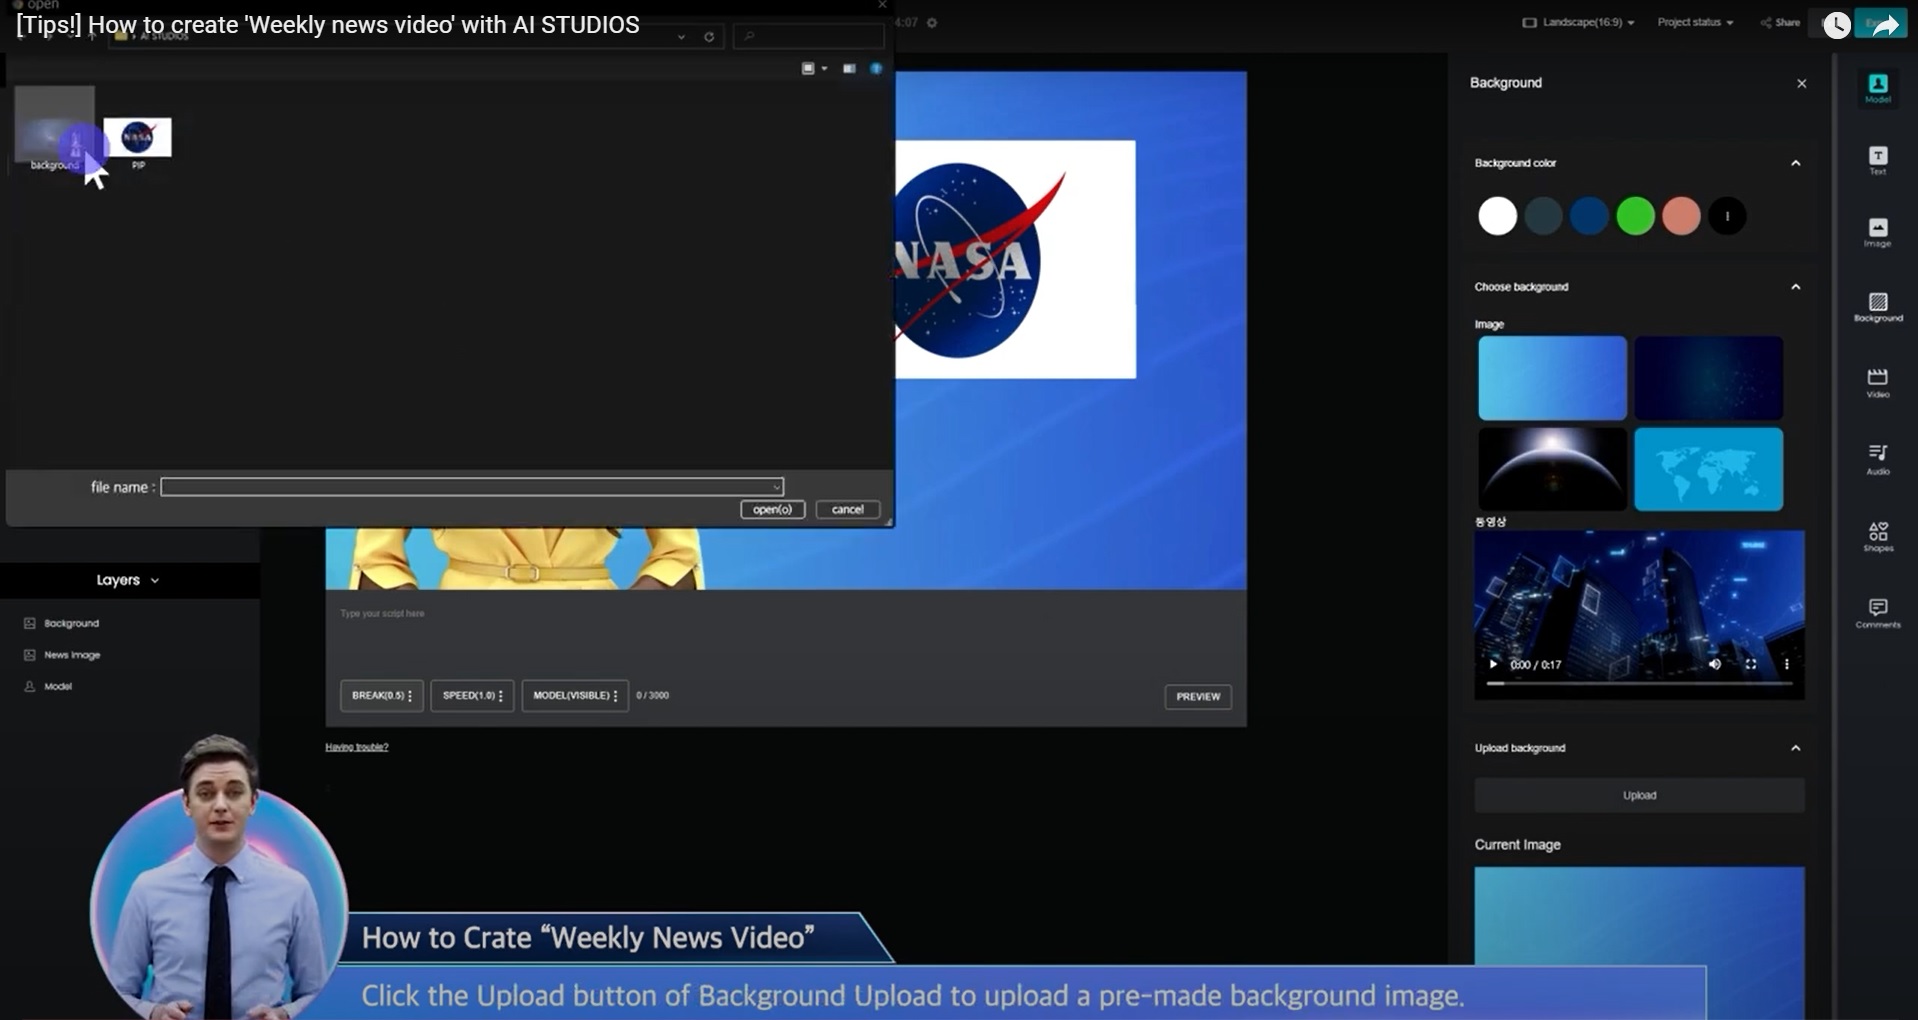1918x1020 pixels.
Task: Toggle preview pane icon in open dialog
Action: (849, 68)
